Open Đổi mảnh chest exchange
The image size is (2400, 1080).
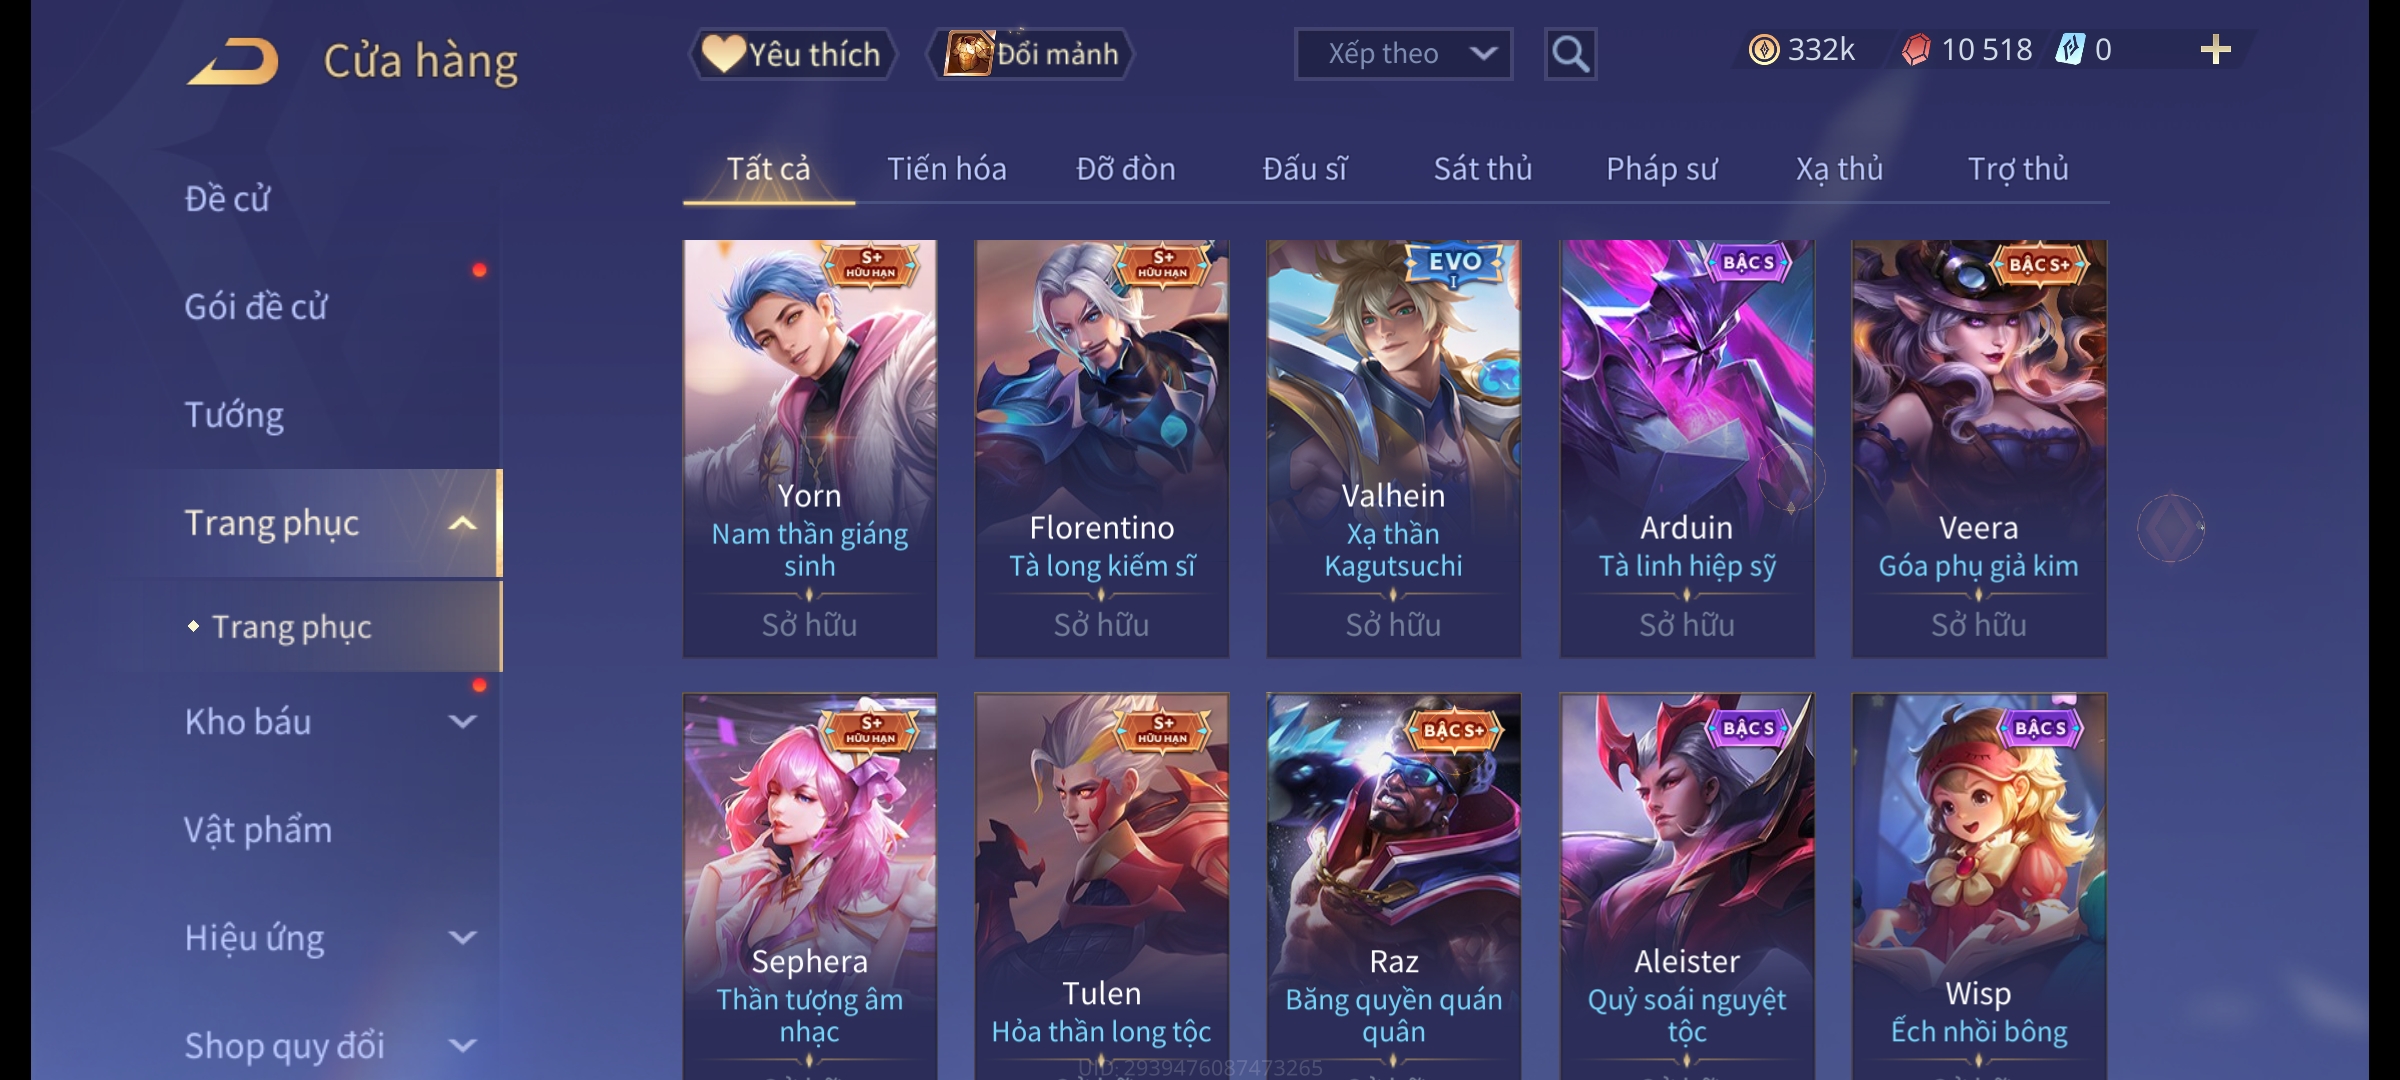1031,54
